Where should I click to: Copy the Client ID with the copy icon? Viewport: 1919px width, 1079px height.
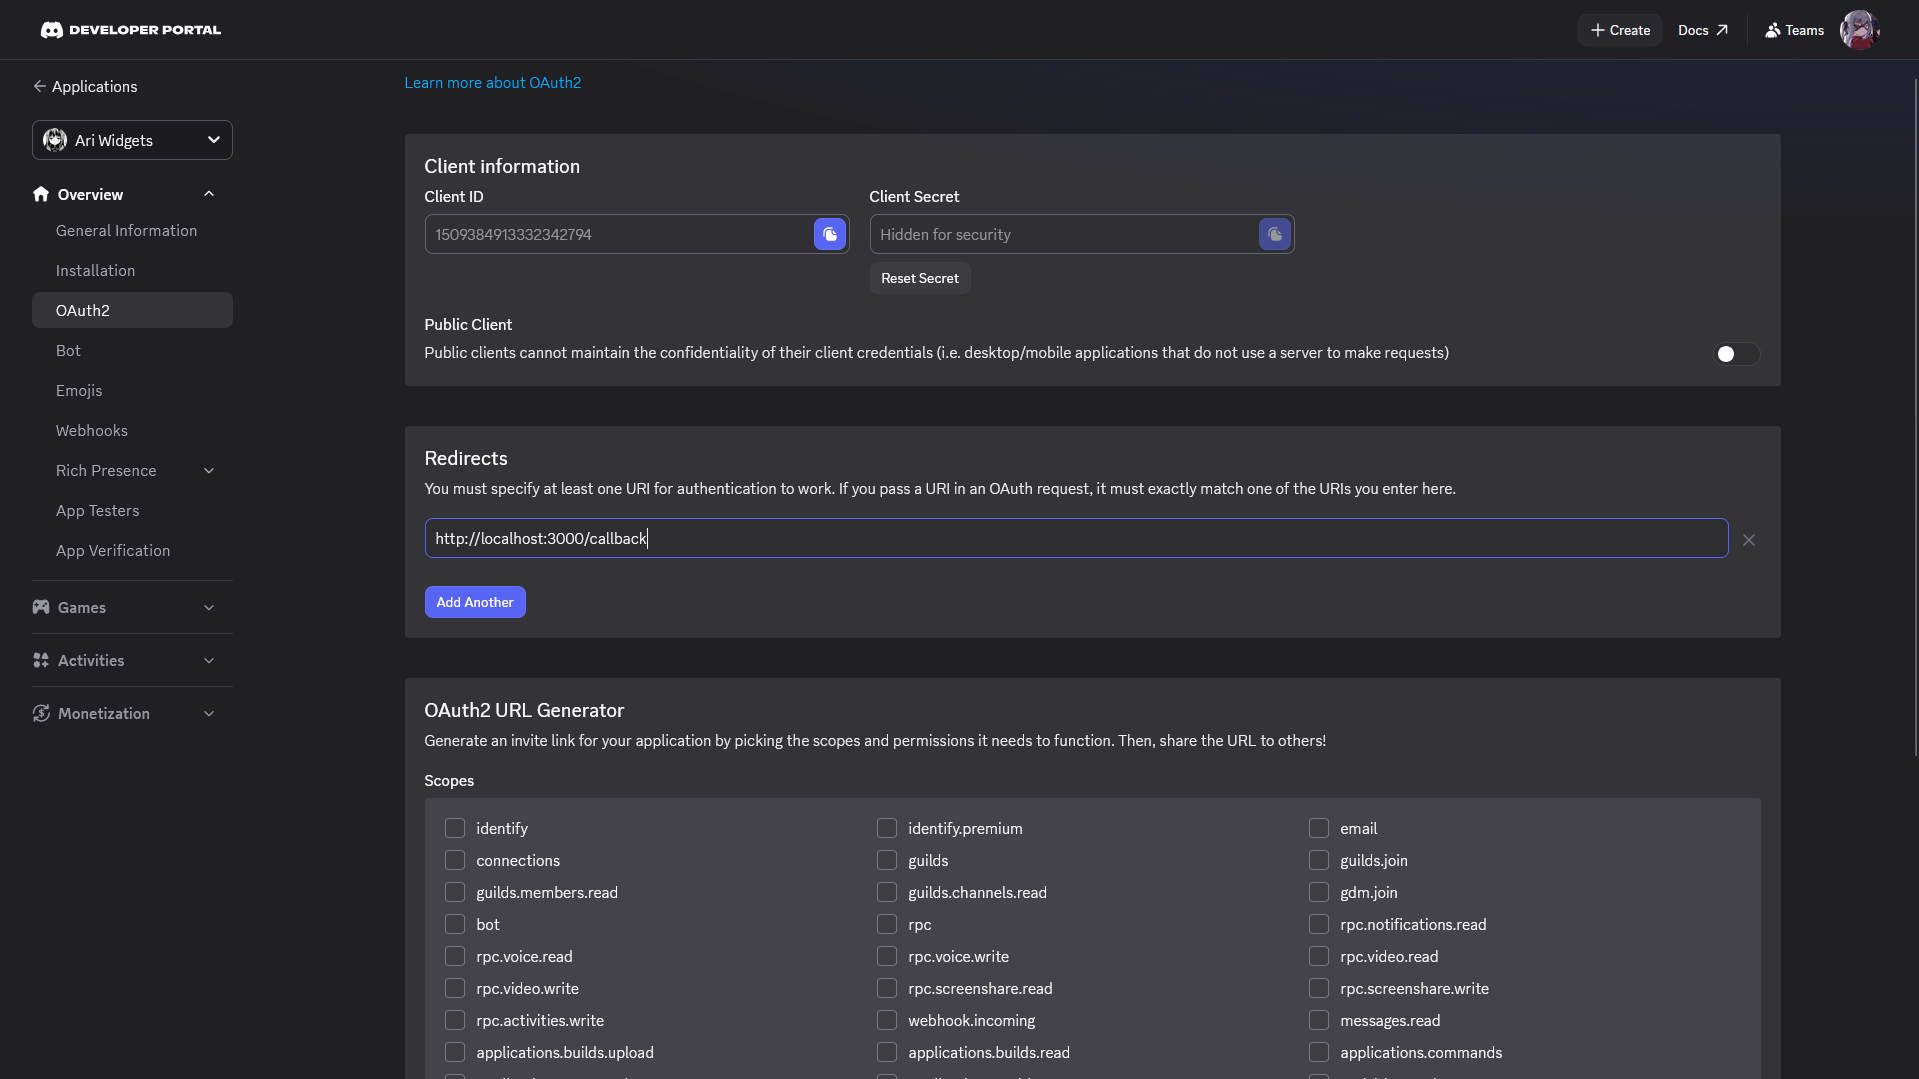click(x=830, y=234)
